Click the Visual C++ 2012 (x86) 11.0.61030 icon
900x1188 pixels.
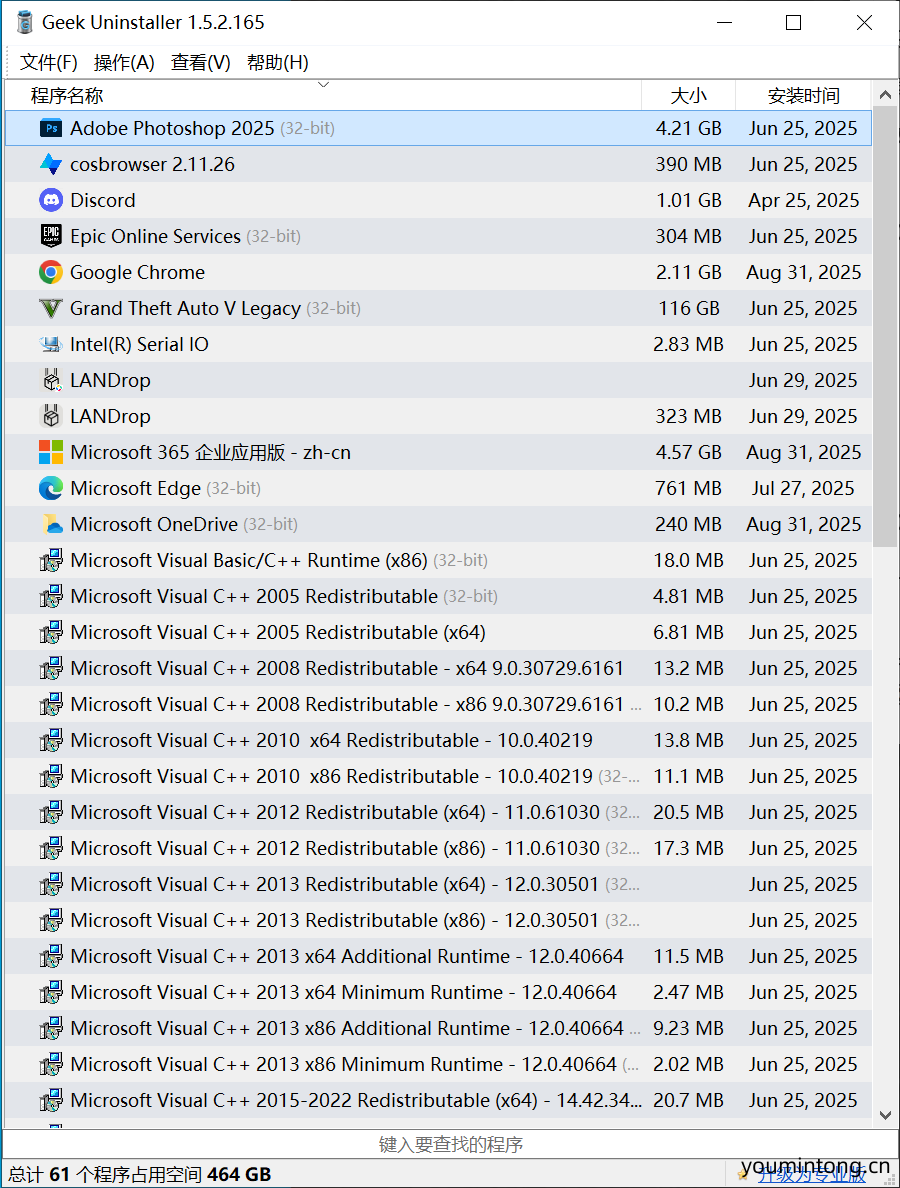tap(51, 848)
